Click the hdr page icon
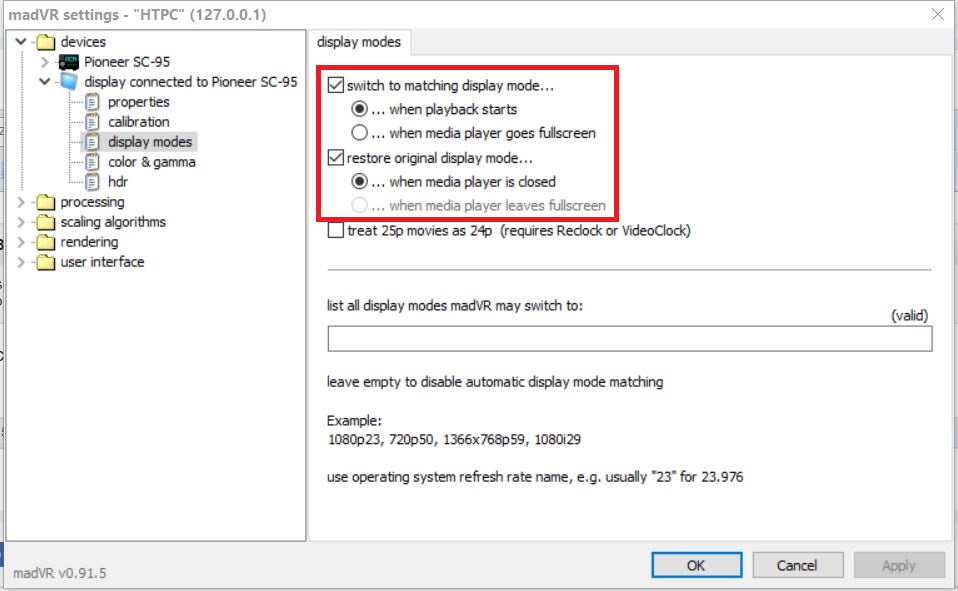Viewport: 958px width, 591px height. click(x=92, y=182)
